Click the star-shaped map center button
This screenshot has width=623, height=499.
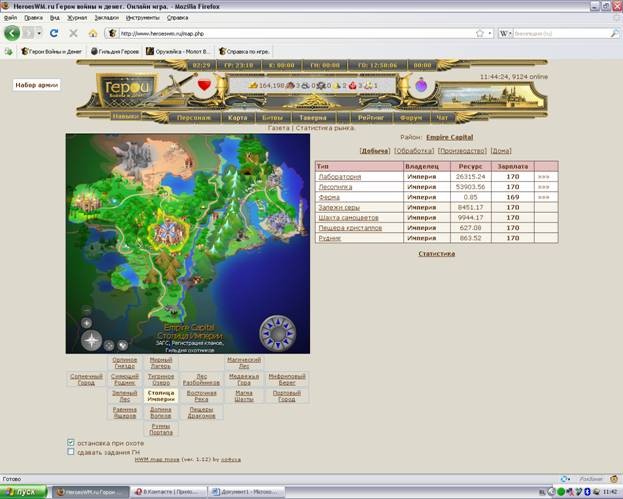(x=92, y=341)
